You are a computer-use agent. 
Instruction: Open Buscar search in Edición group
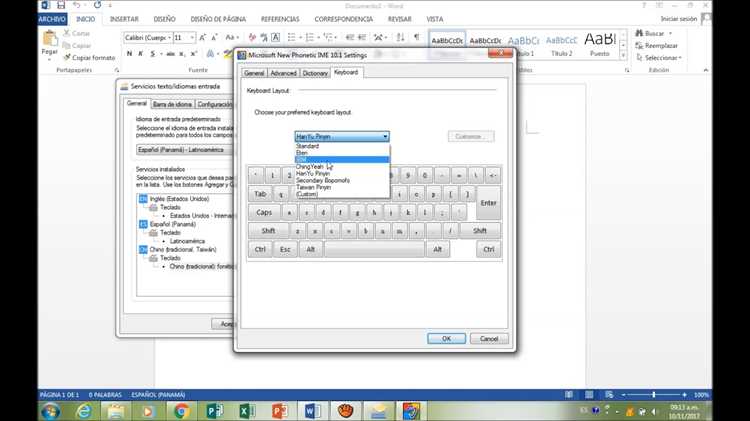[x=654, y=33]
